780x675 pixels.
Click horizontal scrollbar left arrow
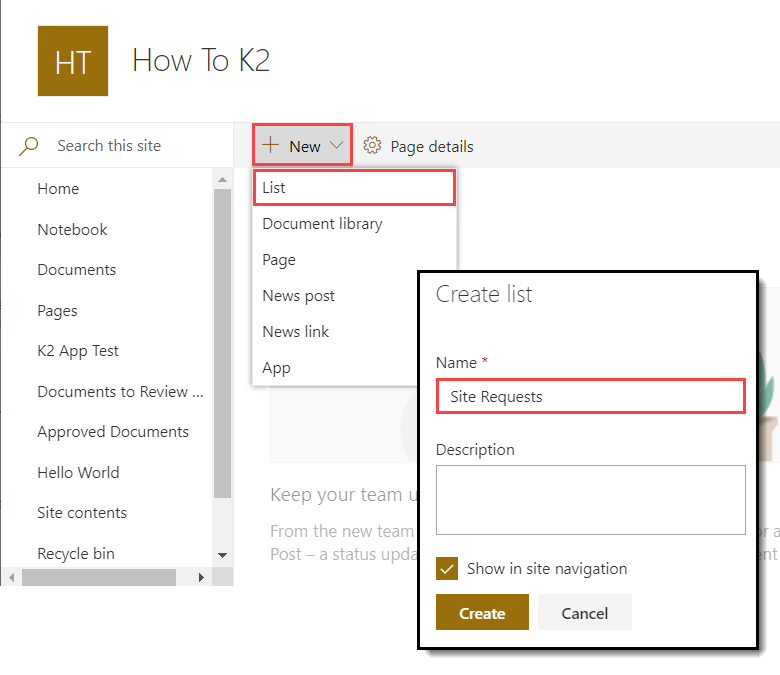12,578
